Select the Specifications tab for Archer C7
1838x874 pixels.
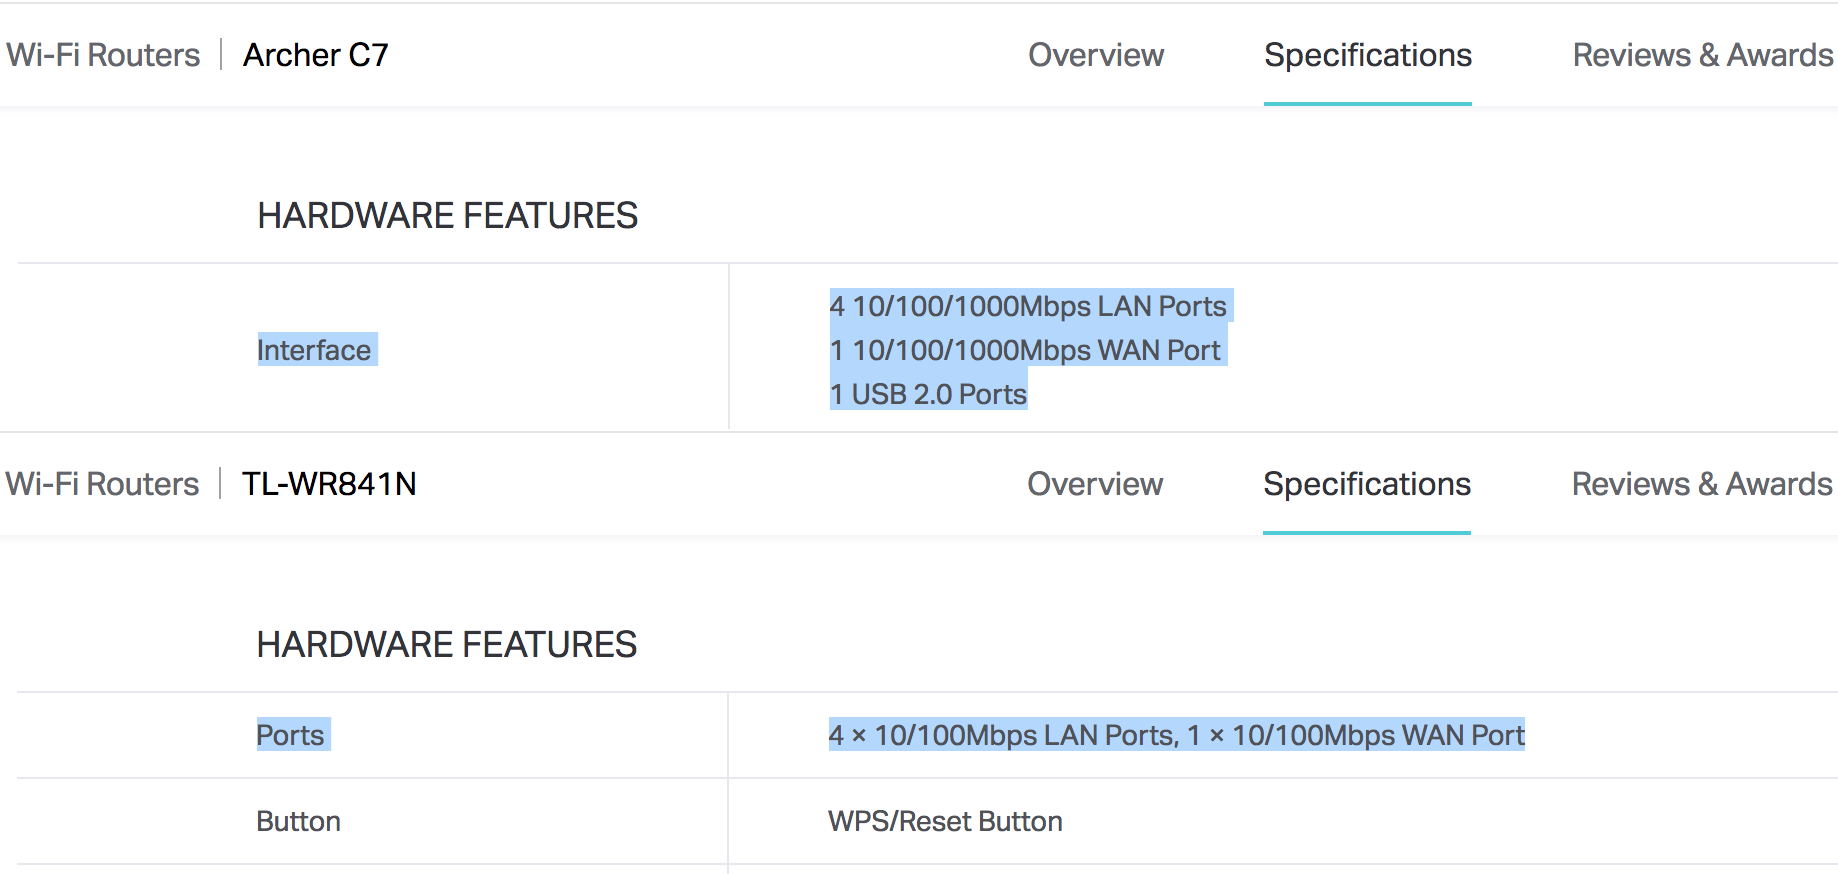click(x=1367, y=55)
